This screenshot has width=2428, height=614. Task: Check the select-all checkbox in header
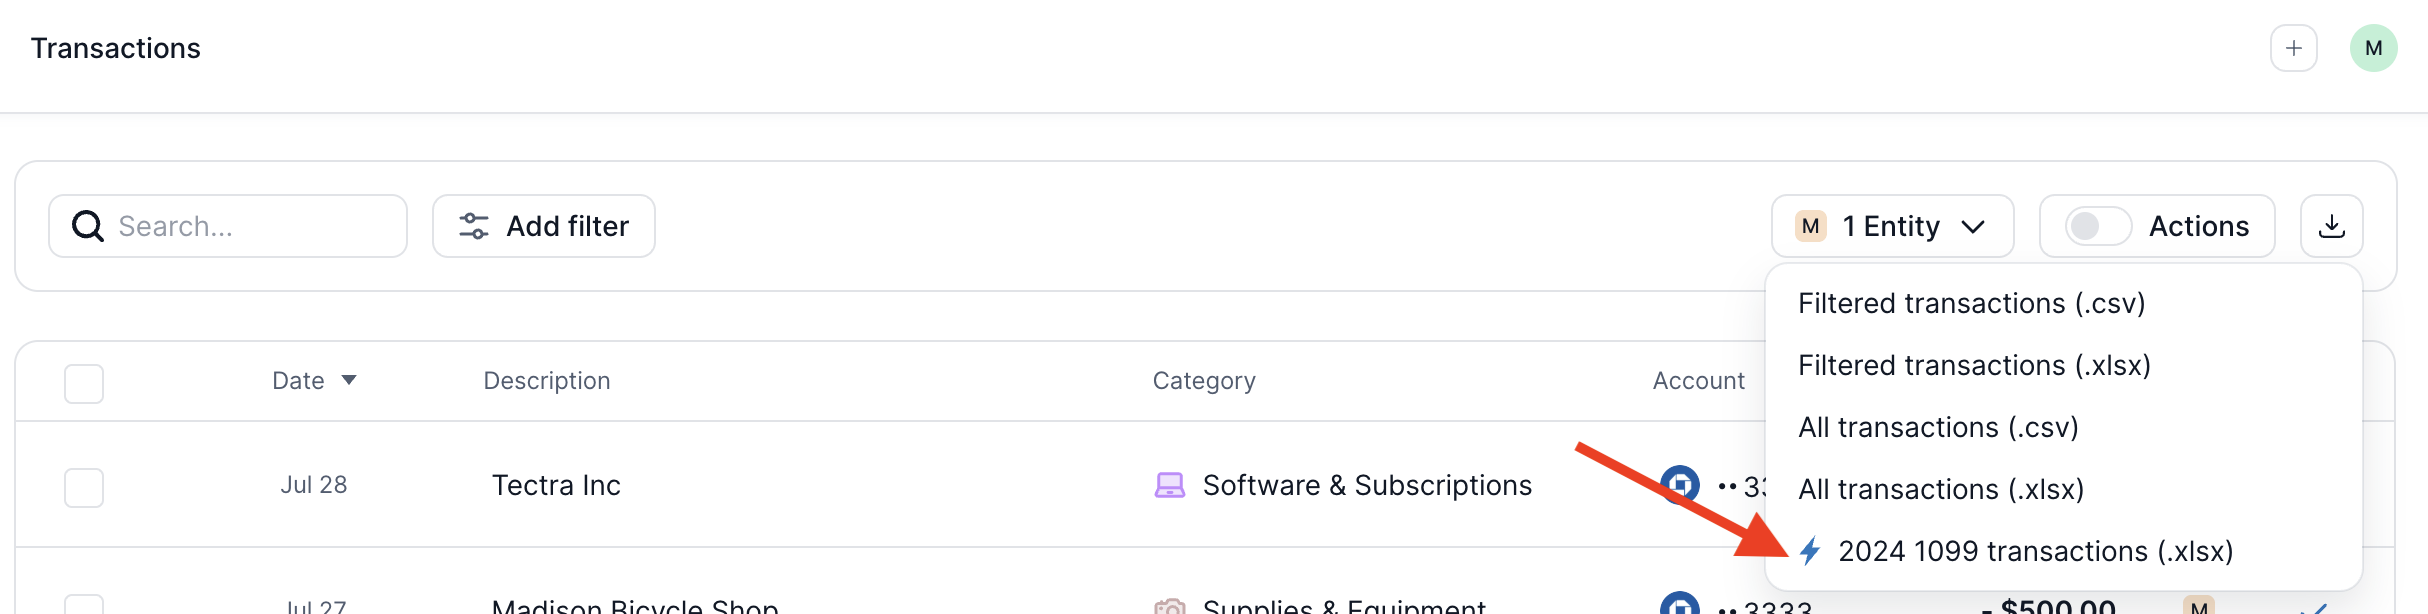(84, 383)
